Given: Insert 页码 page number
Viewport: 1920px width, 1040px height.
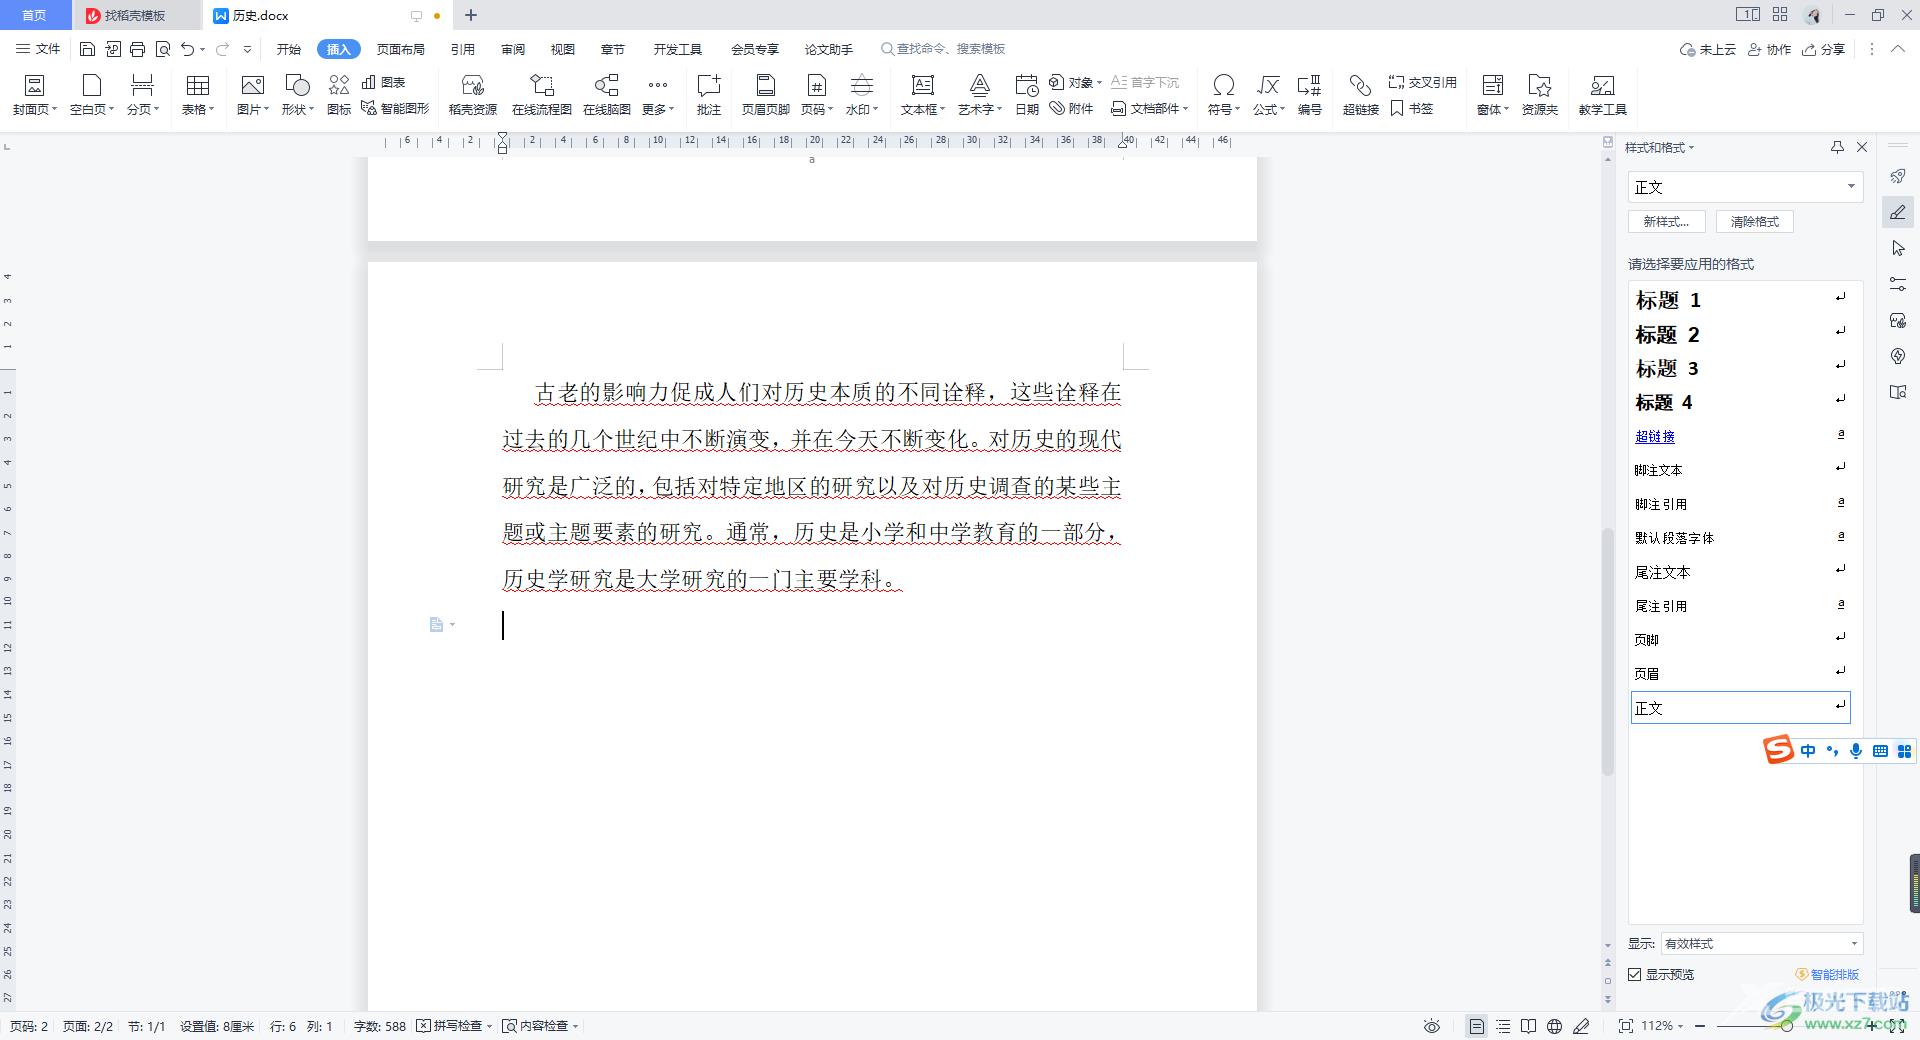Looking at the screenshot, I should pos(816,95).
